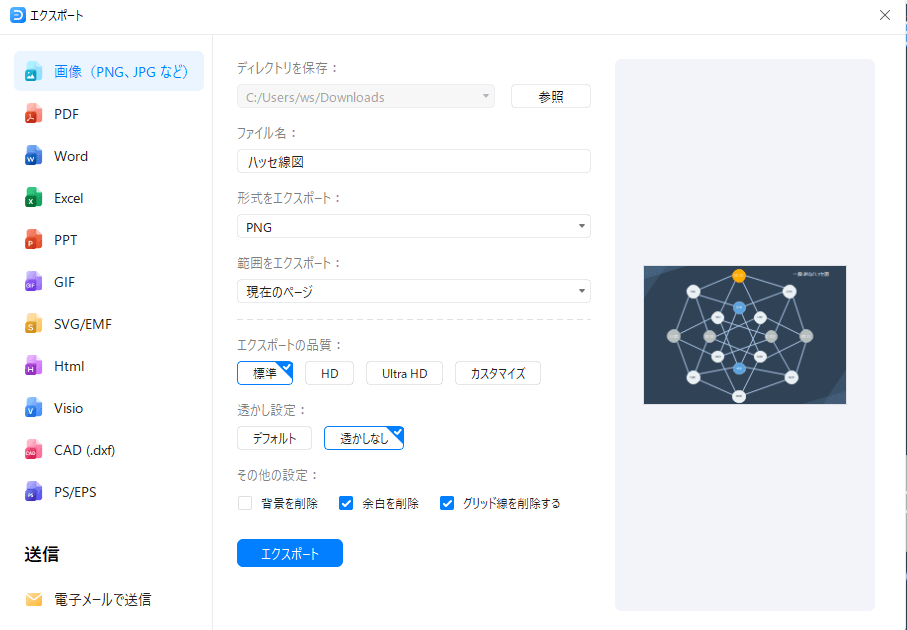Switch to Excel export format
The image size is (907, 630).
[x=67, y=197]
